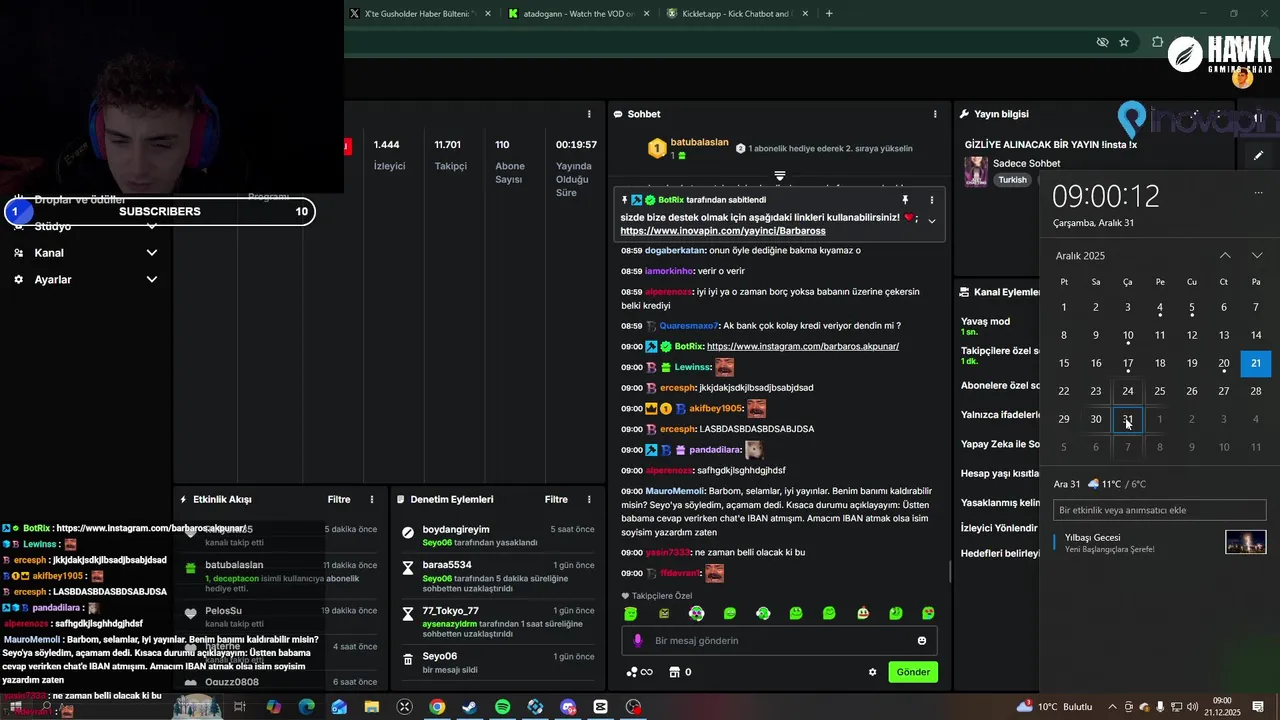Image resolution: width=1280 pixels, height=720 pixels.
Task: Click the message input field
Action: pos(780,641)
